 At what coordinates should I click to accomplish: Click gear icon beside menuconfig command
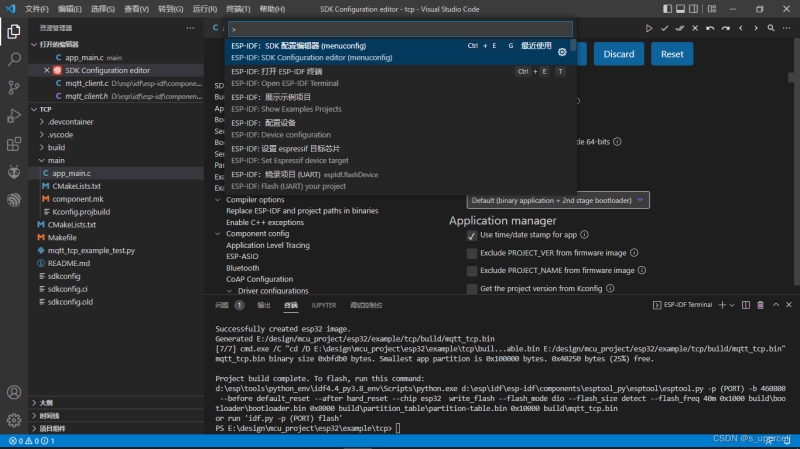click(562, 52)
